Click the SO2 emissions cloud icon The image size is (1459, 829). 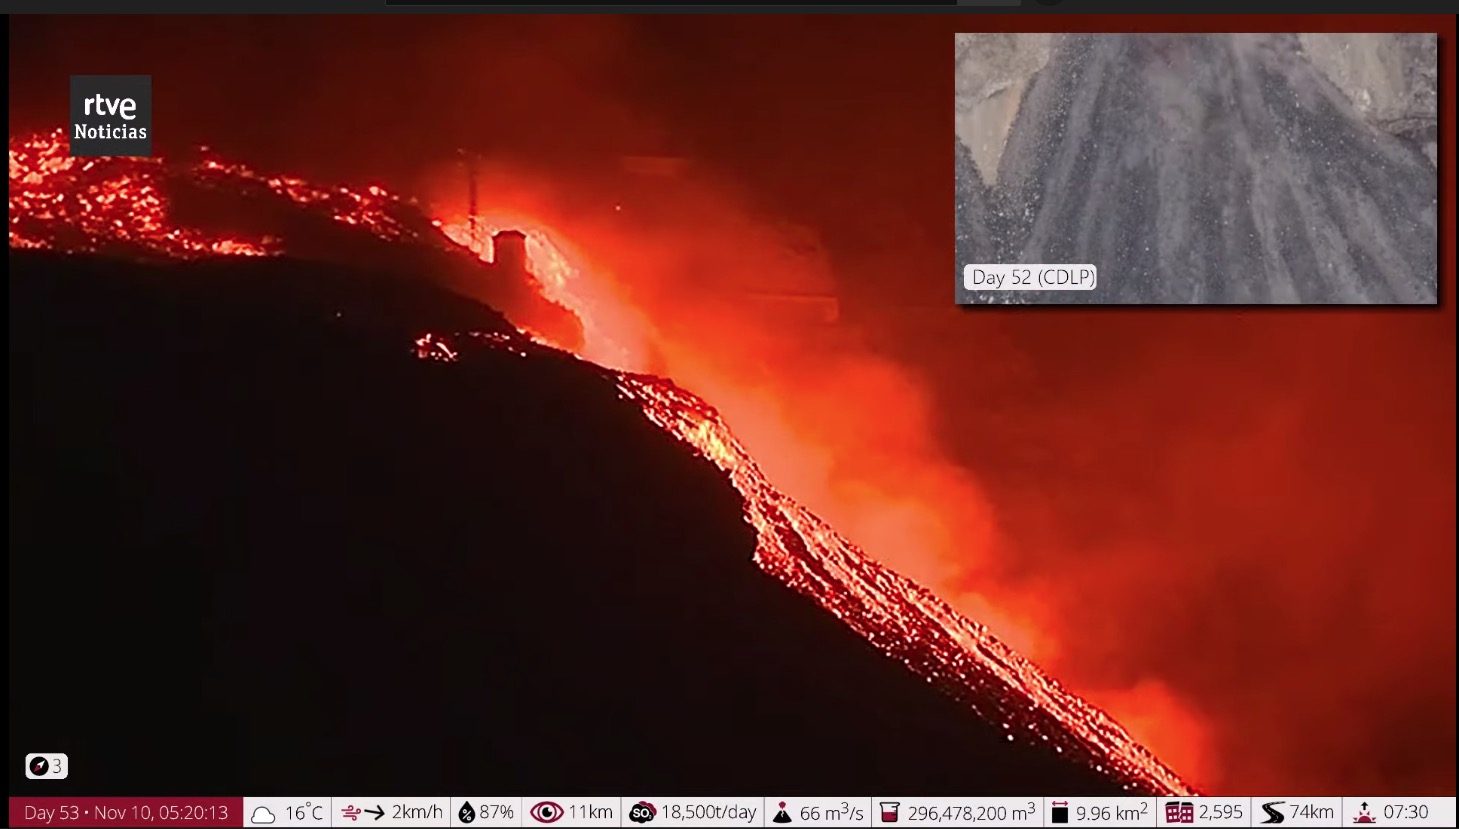tap(642, 813)
